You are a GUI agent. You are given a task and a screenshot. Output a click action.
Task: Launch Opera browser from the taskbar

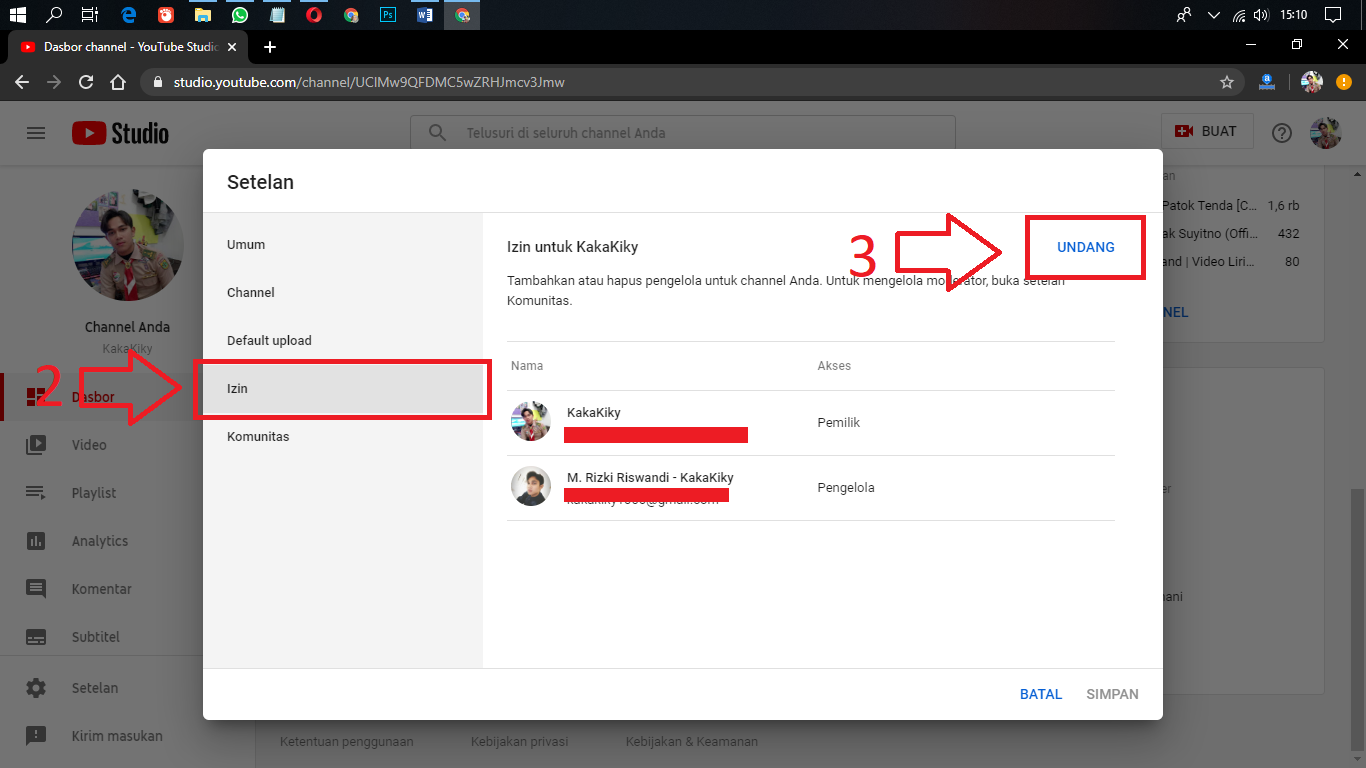click(314, 15)
